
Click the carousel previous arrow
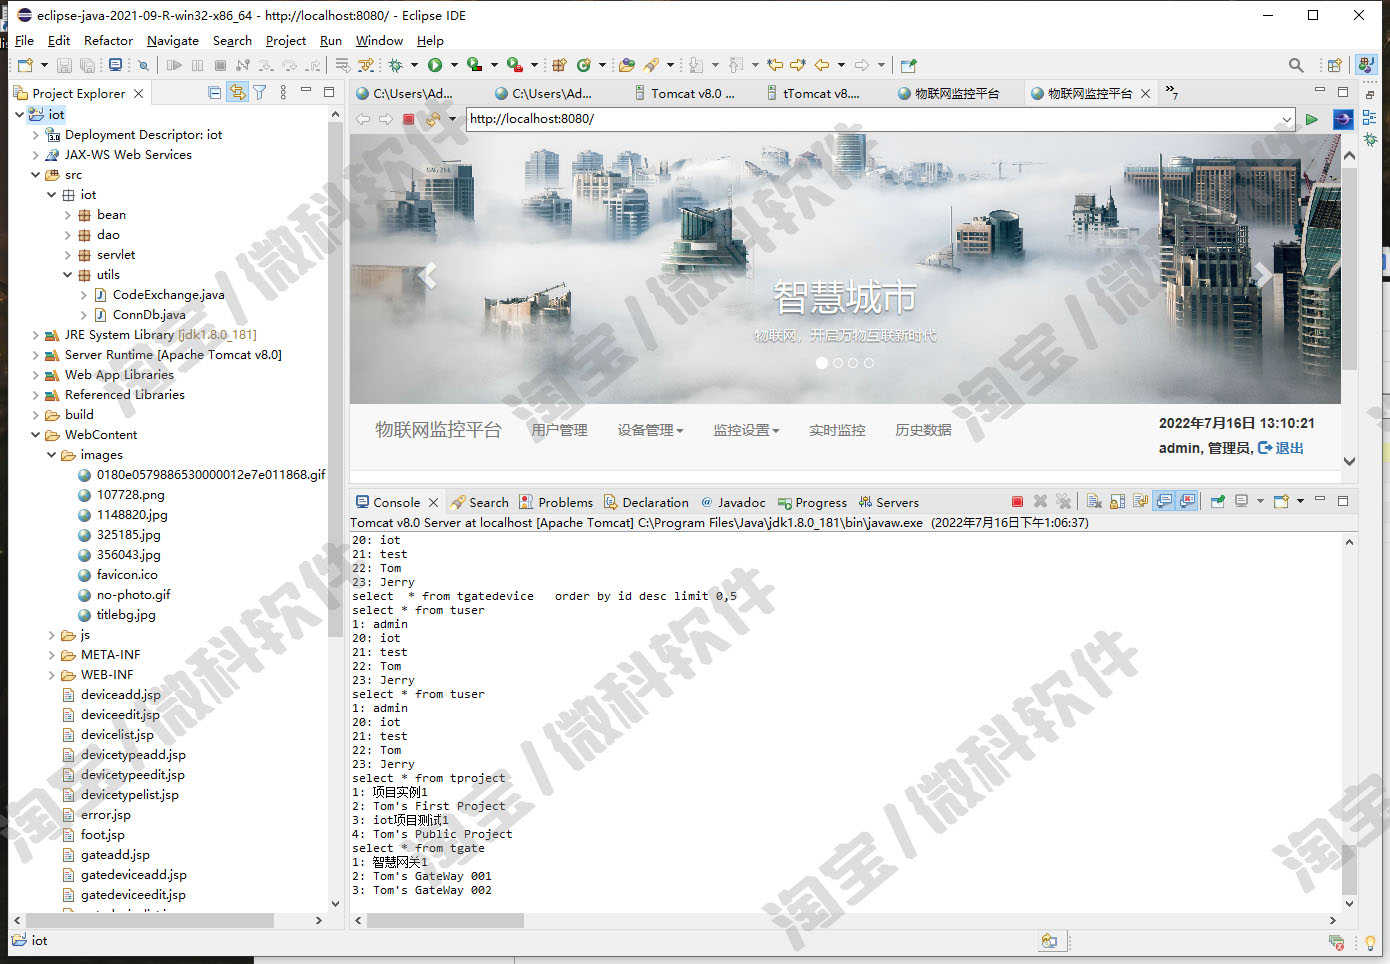point(429,275)
